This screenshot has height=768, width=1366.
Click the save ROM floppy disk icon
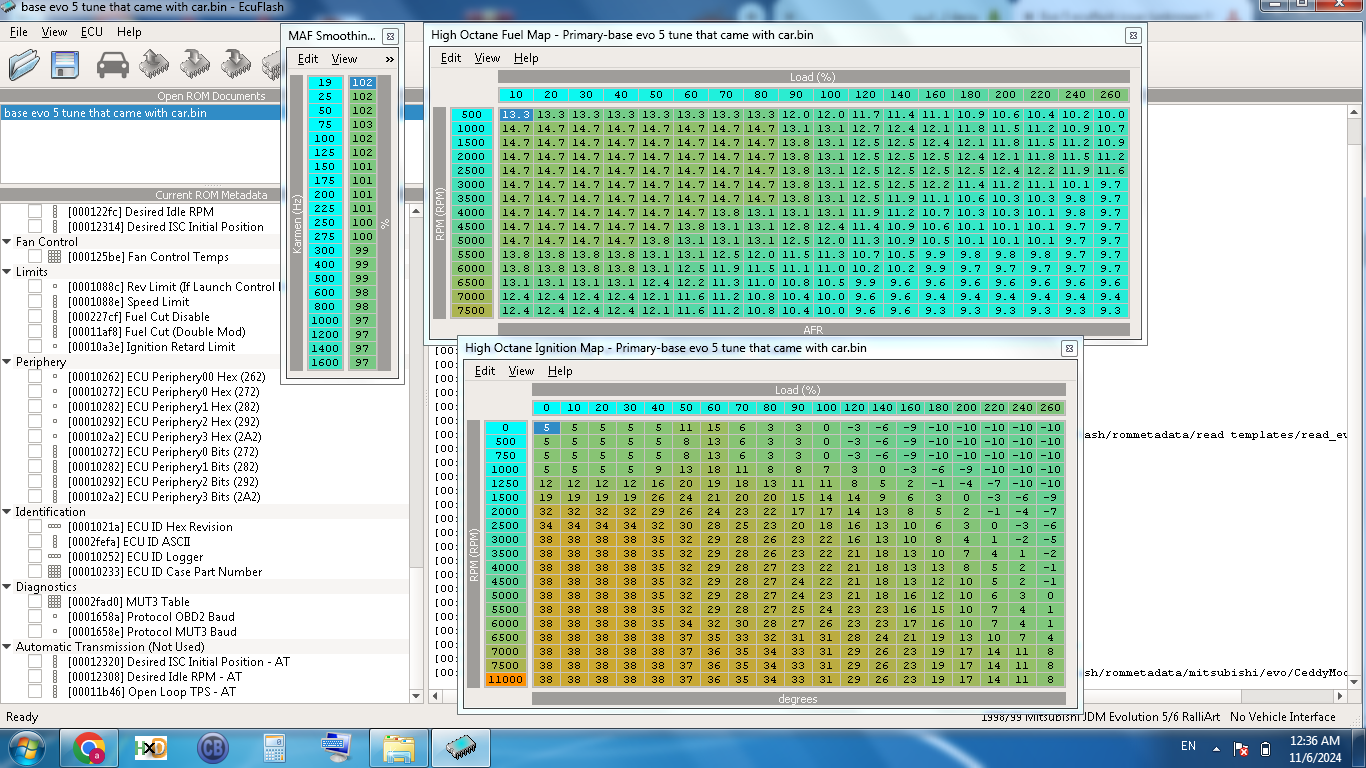[66, 65]
